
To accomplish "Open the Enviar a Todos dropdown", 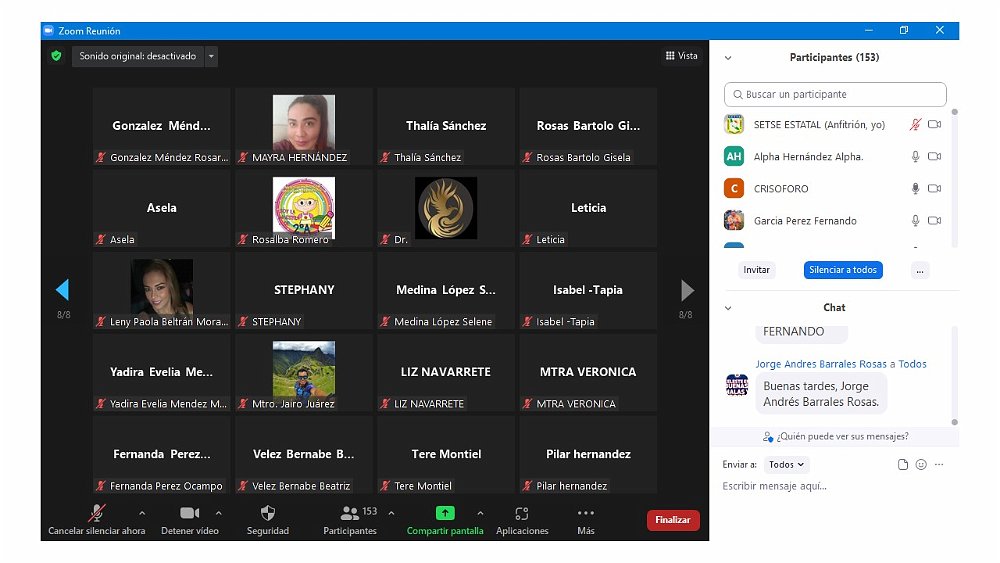I will tap(787, 465).
